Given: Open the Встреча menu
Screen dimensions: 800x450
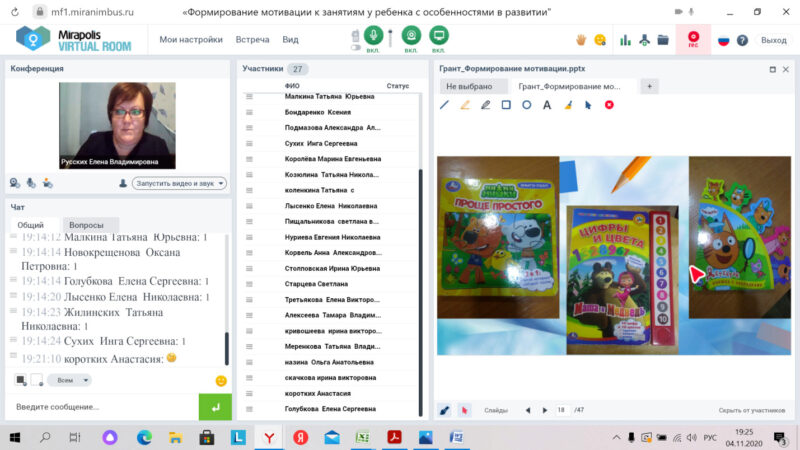Looking at the screenshot, I should pyautogui.click(x=252, y=39).
